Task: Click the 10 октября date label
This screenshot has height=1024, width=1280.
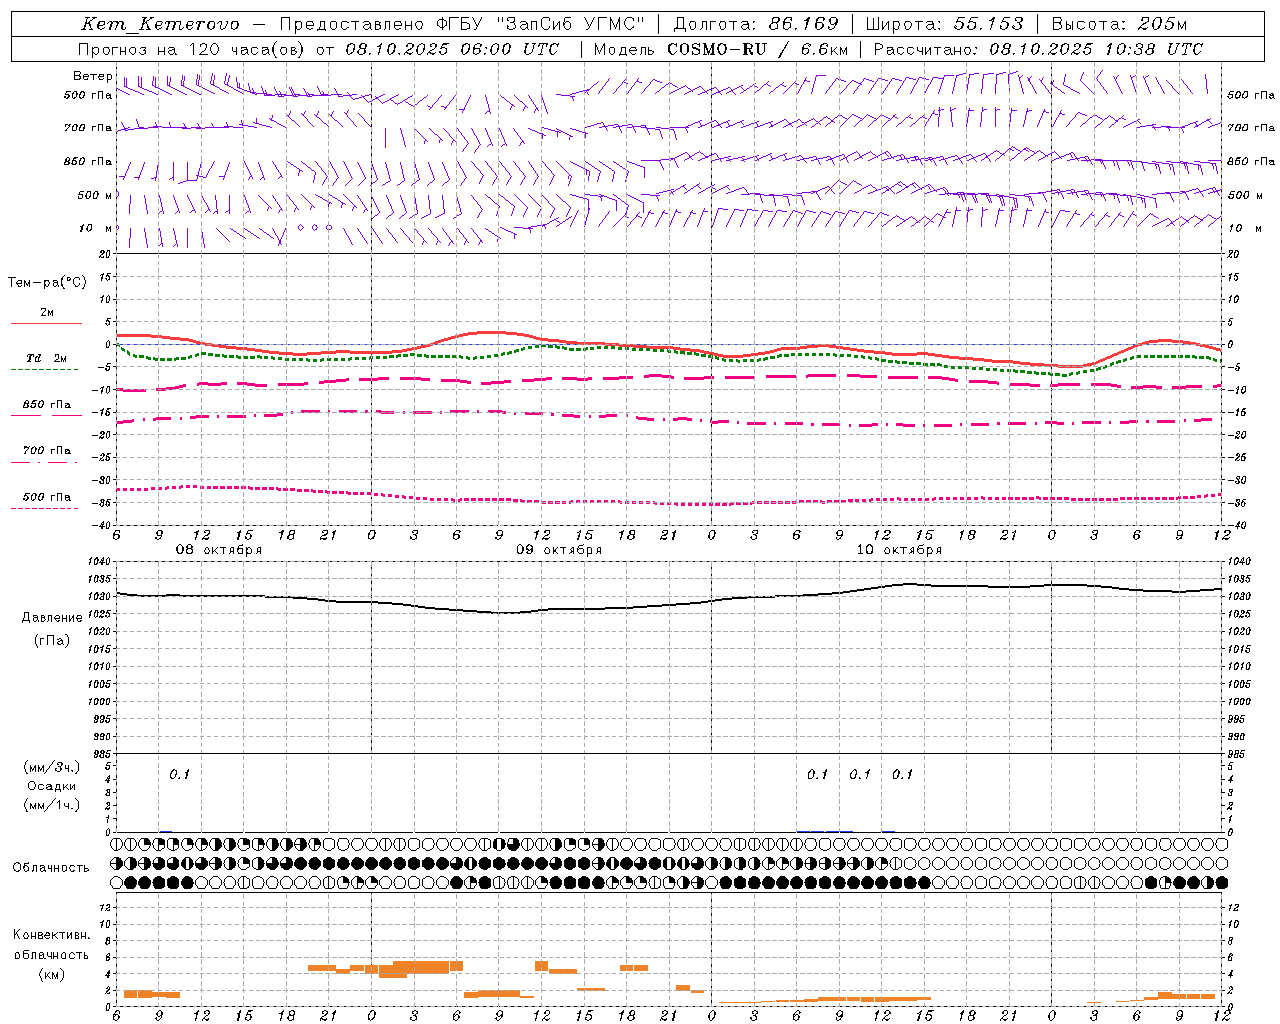Action: pos(899,550)
